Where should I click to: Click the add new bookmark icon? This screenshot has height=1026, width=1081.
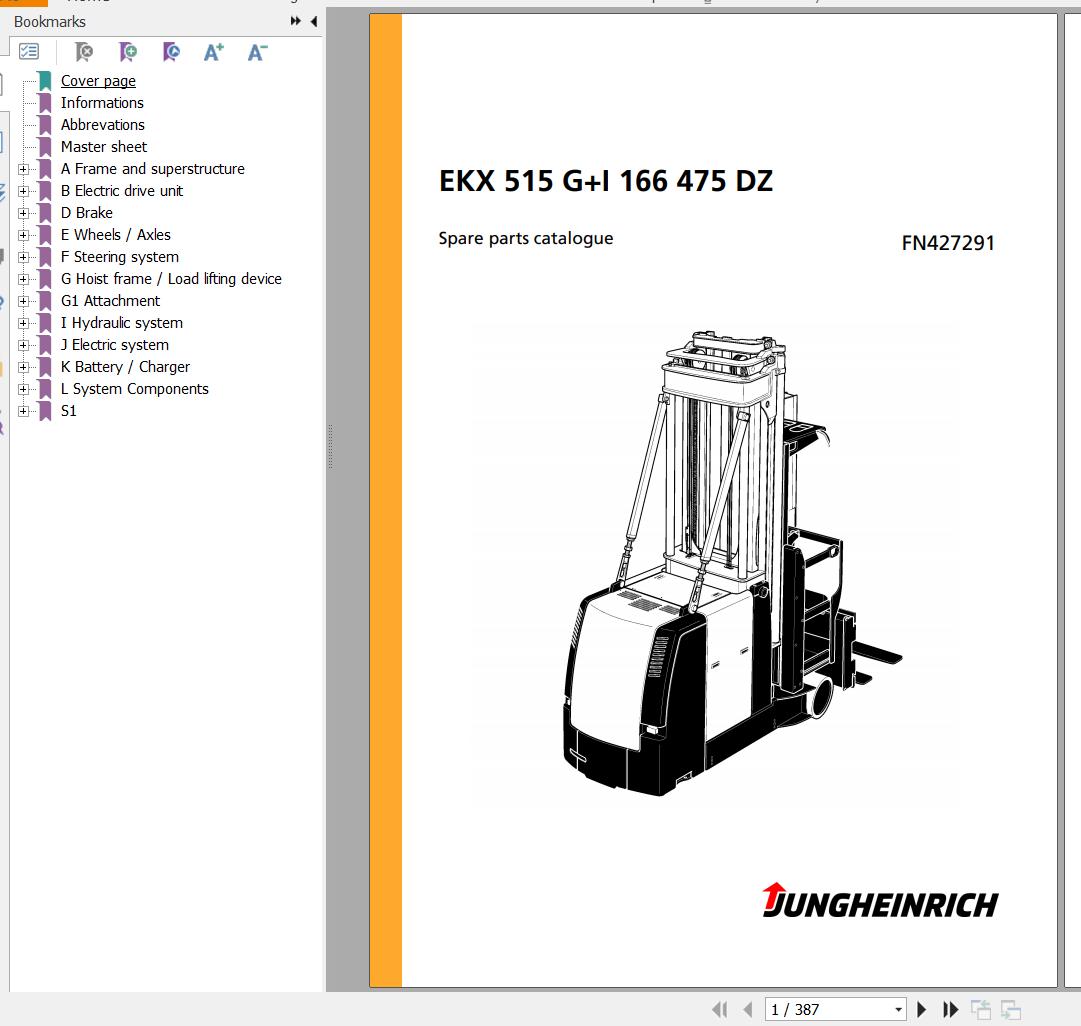coord(128,52)
